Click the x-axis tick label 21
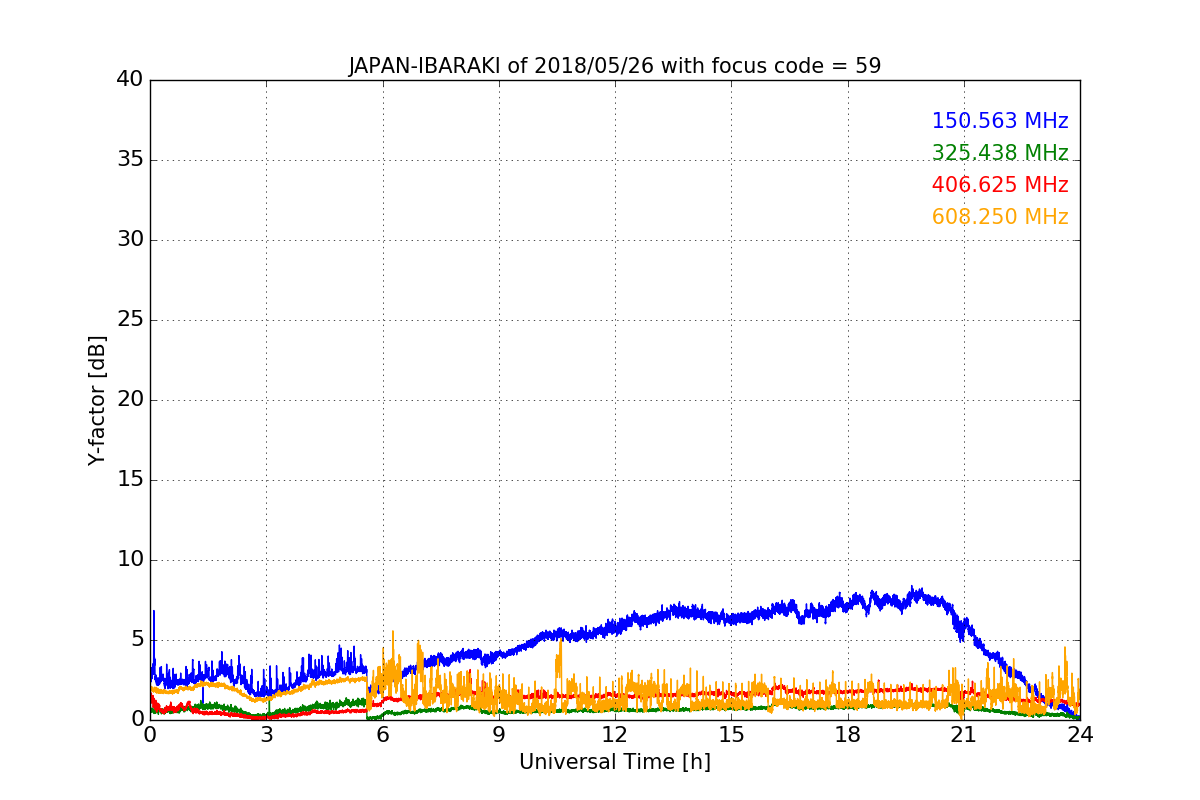This screenshot has height=800, width=1200. pyautogui.click(x=964, y=735)
